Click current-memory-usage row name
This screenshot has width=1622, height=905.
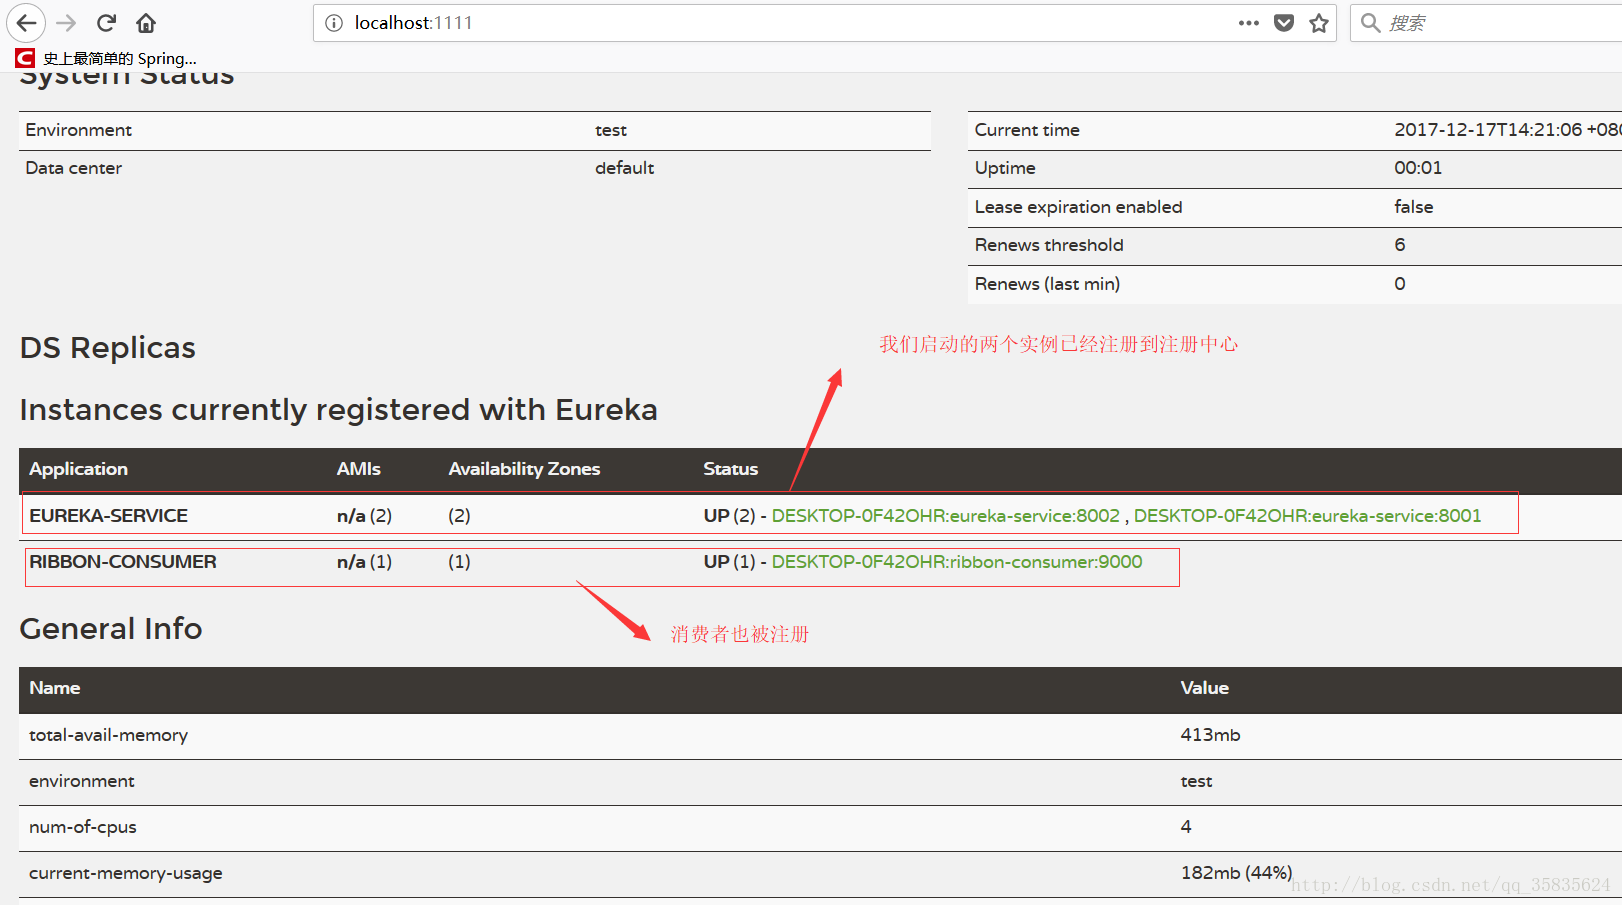[125, 873]
